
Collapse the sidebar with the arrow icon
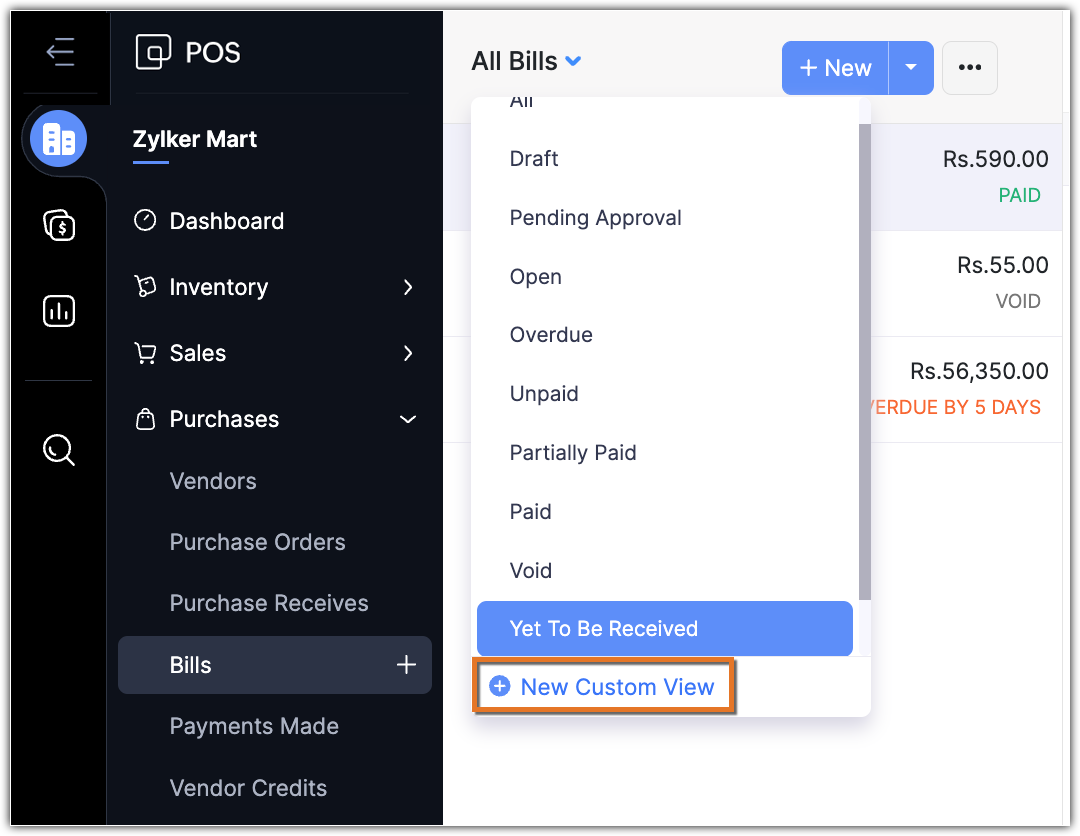click(x=60, y=52)
